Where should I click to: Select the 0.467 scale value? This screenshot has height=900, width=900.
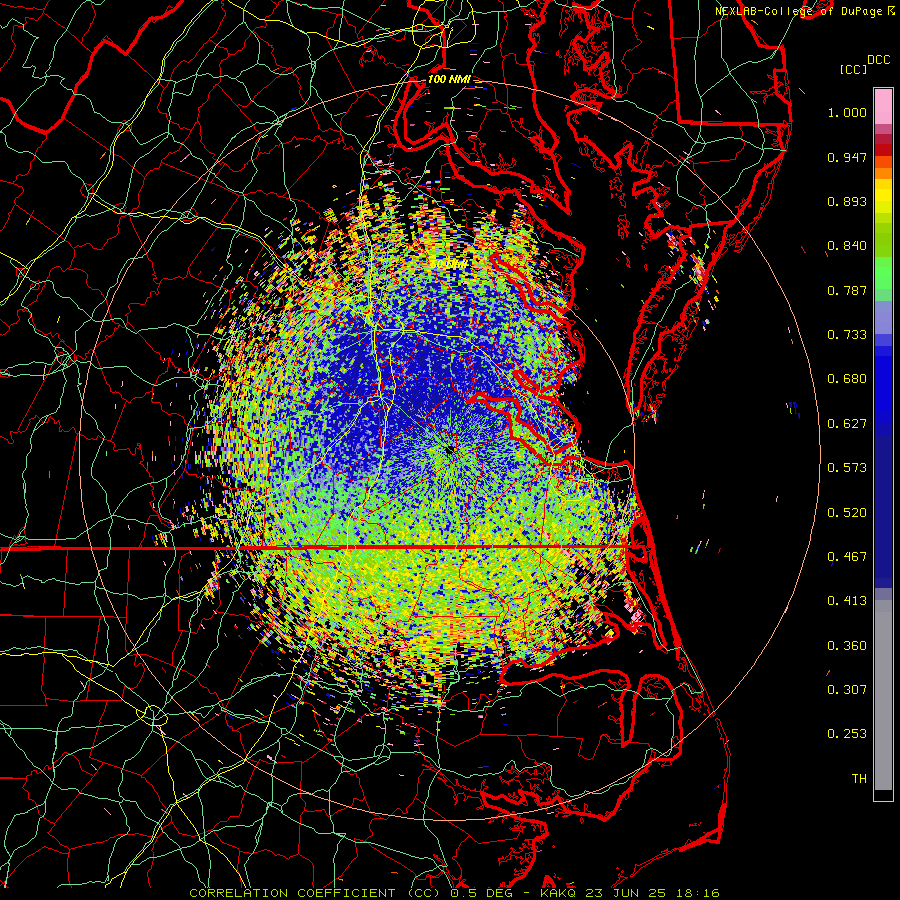(847, 557)
